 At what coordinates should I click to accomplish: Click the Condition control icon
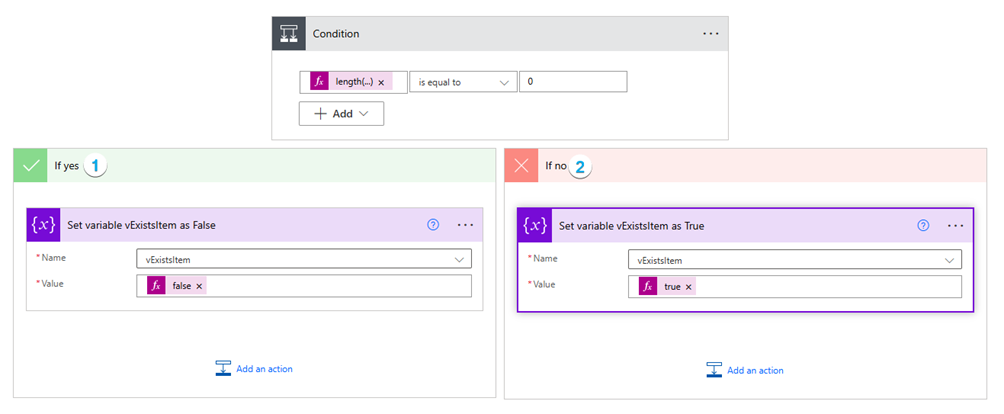[x=290, y=33]
